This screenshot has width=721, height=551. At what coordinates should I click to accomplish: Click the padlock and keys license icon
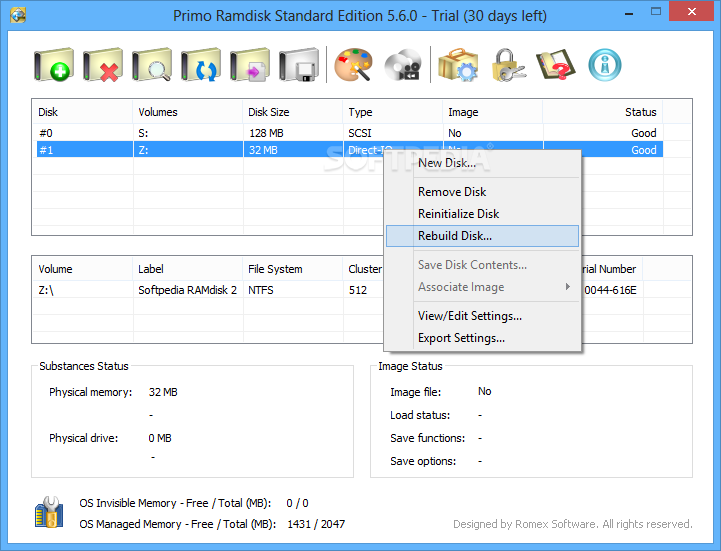coord(508,65)
